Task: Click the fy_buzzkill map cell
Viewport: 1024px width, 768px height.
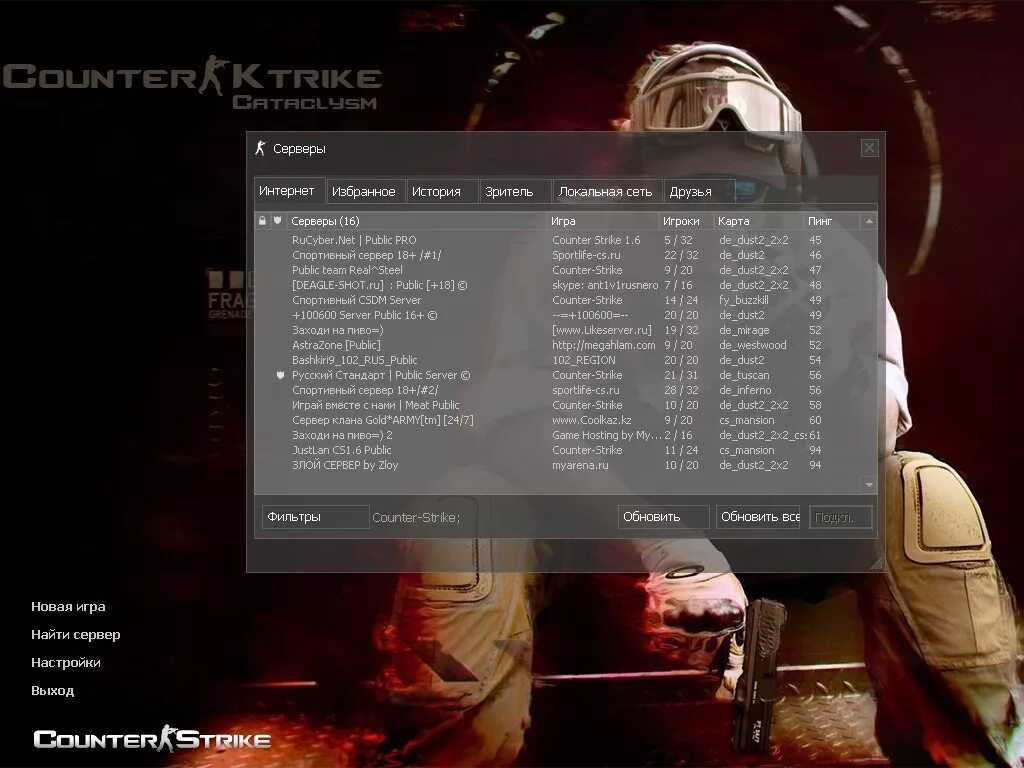Action: [x=744, y=300]
